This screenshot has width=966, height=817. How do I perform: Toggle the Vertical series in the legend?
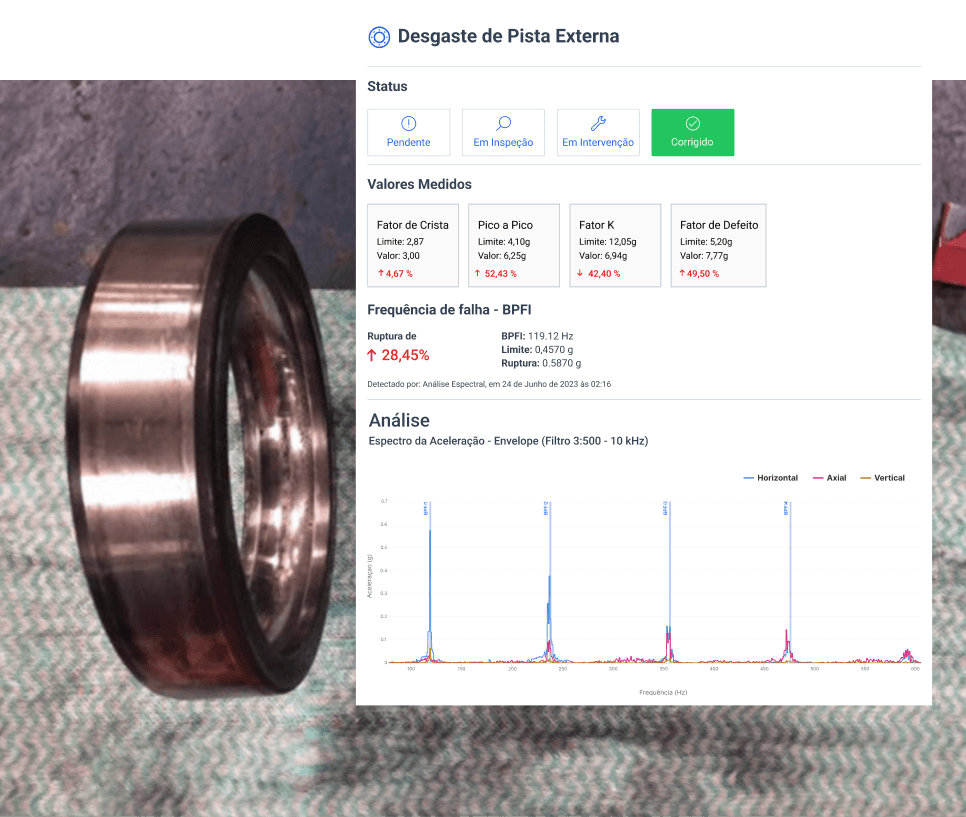(885, 478)
